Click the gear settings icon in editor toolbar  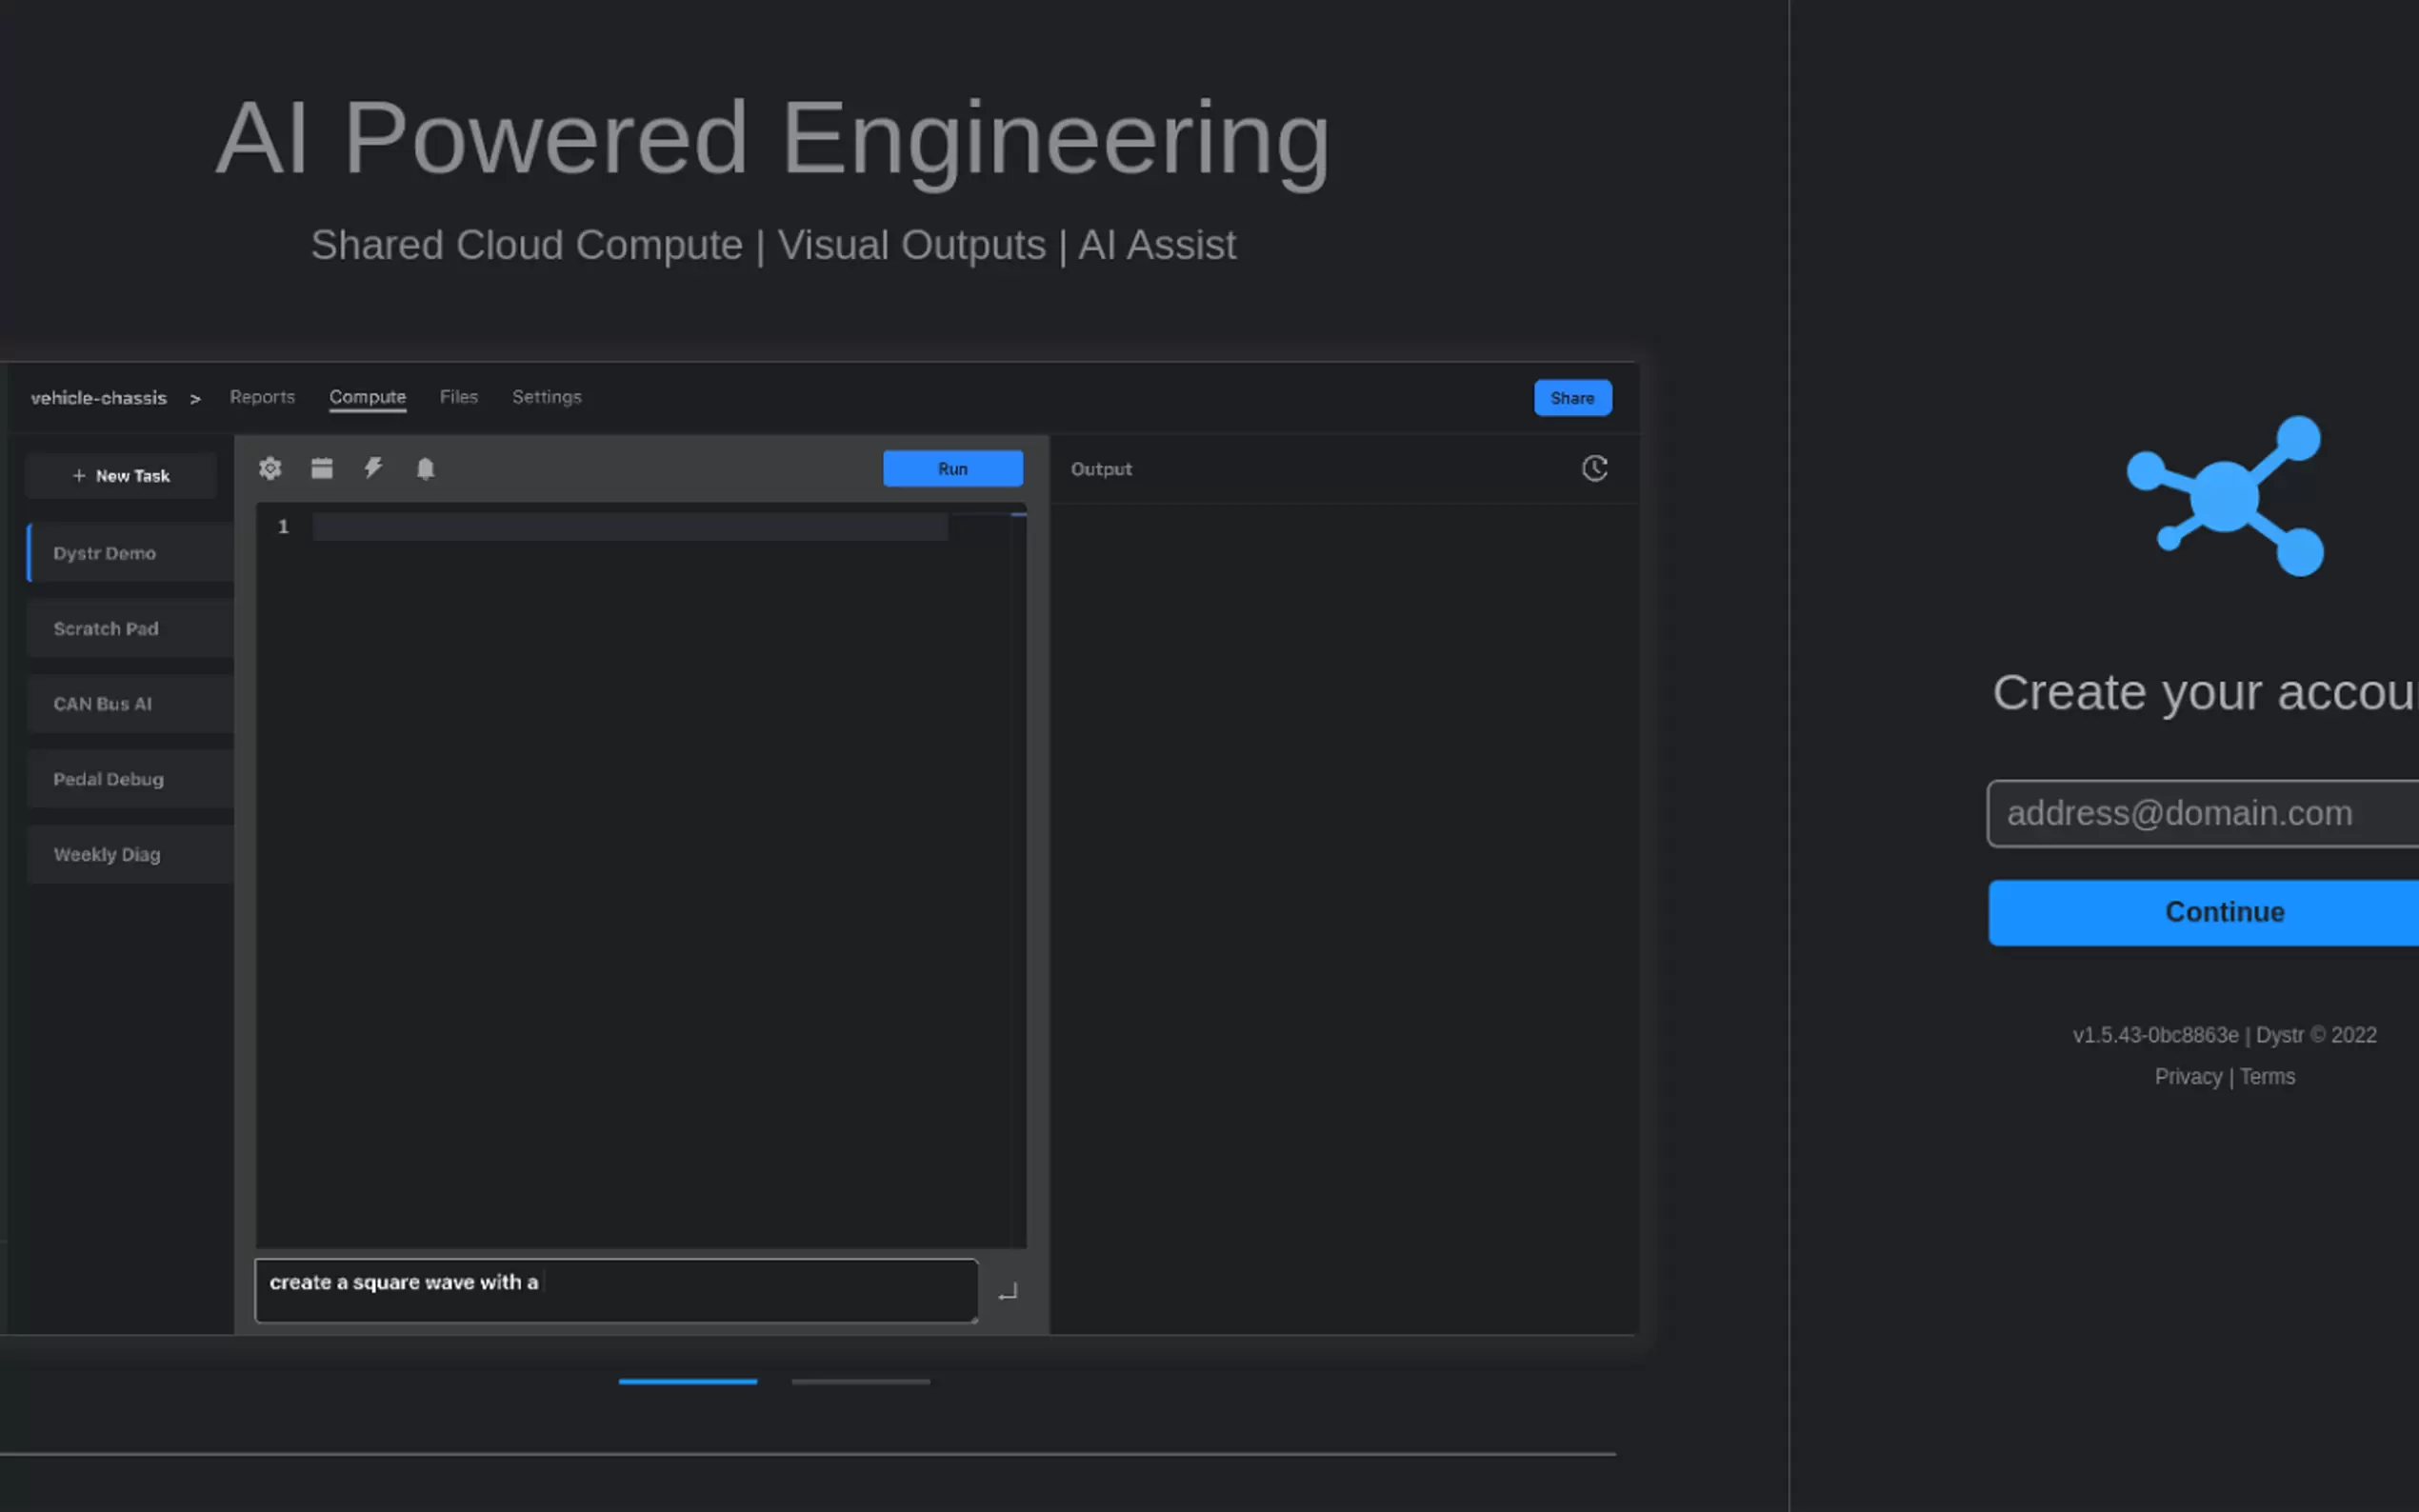click(270, 468)
